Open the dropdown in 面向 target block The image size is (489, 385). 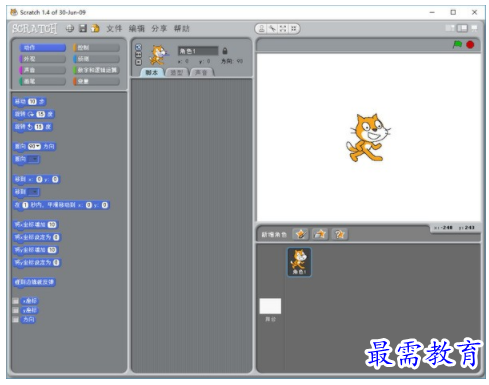pyautogui.click(x=33, y=159)
